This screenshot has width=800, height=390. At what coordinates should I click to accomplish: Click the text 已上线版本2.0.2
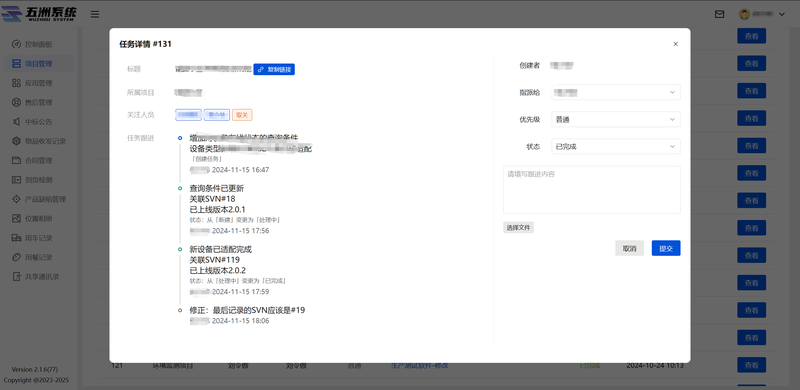tap(218, 271)
